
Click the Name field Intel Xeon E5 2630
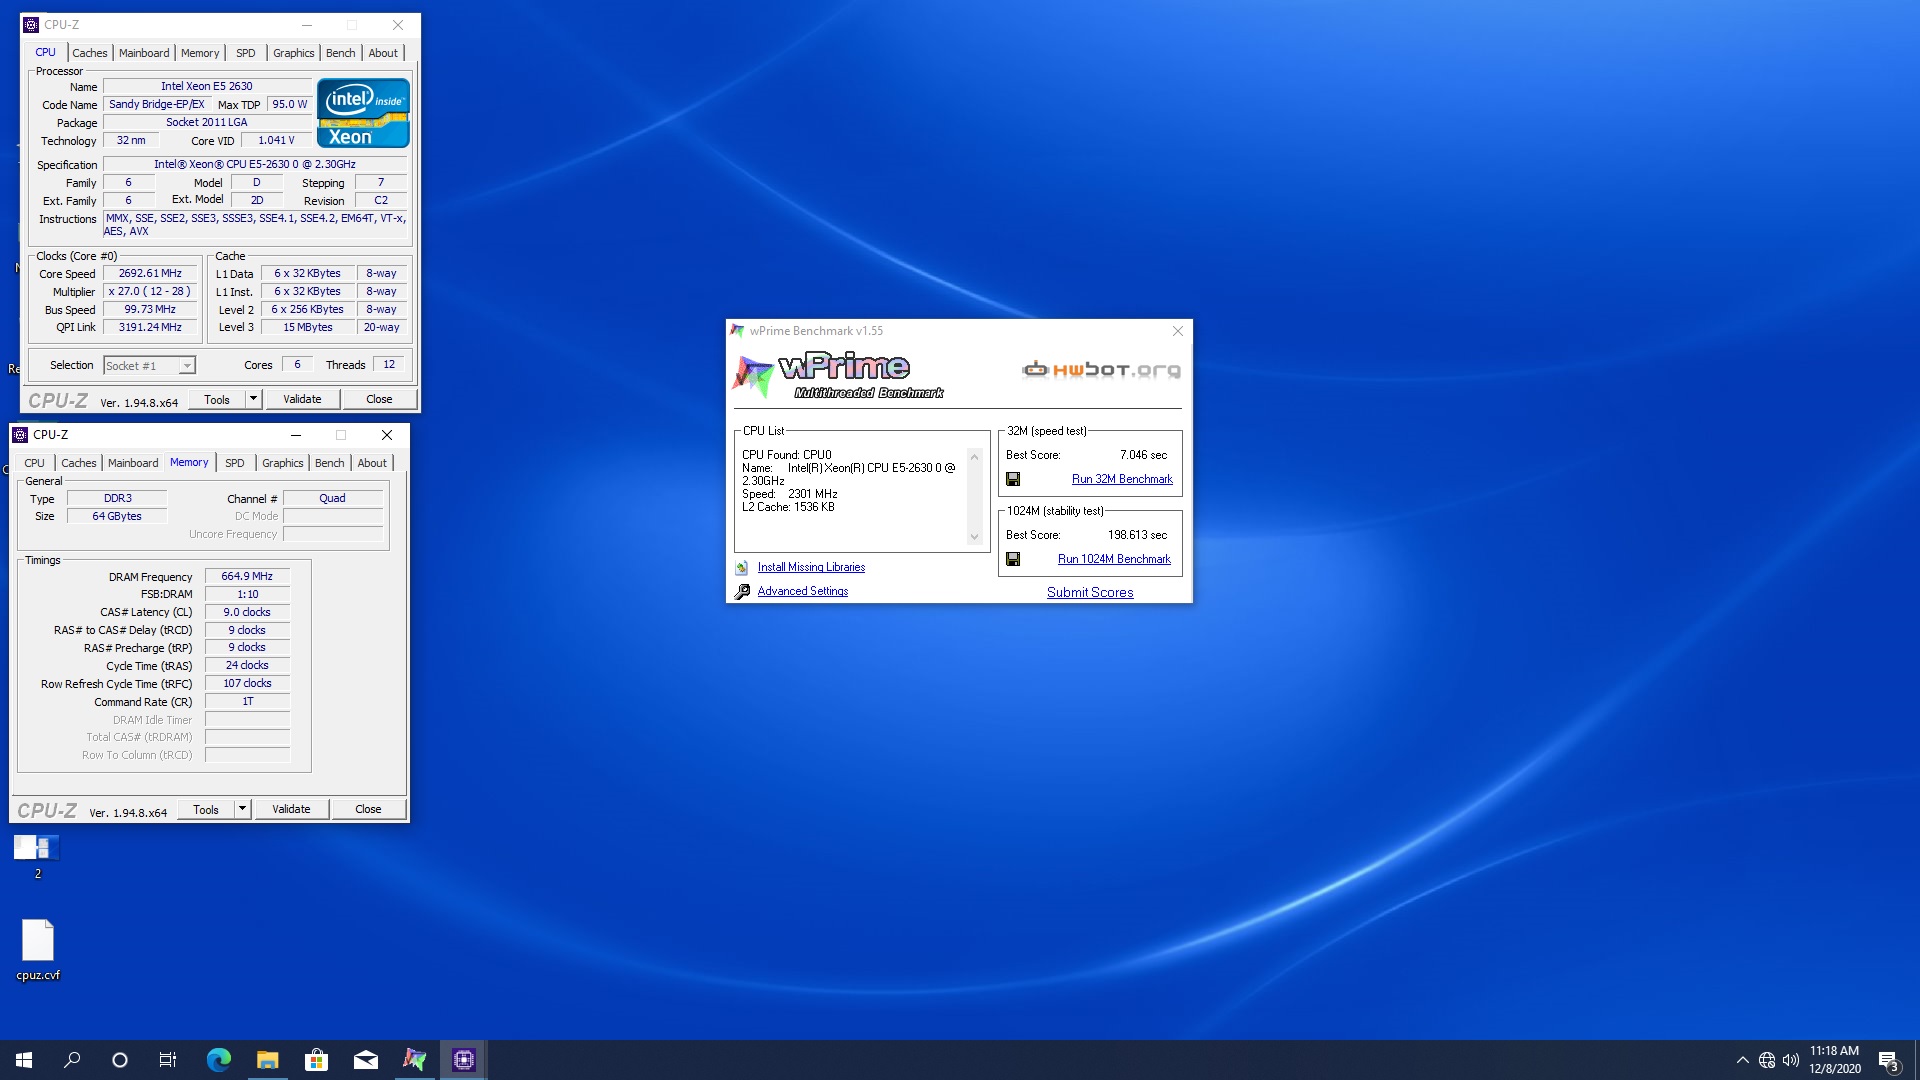tap(207, 86)
